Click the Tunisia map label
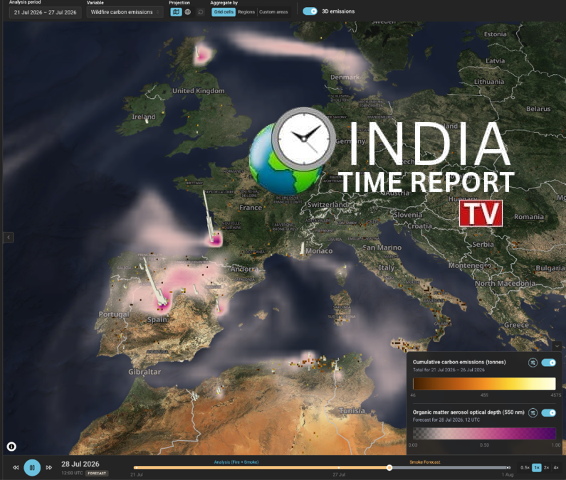566x480 pixels. (x=352, y=410)
